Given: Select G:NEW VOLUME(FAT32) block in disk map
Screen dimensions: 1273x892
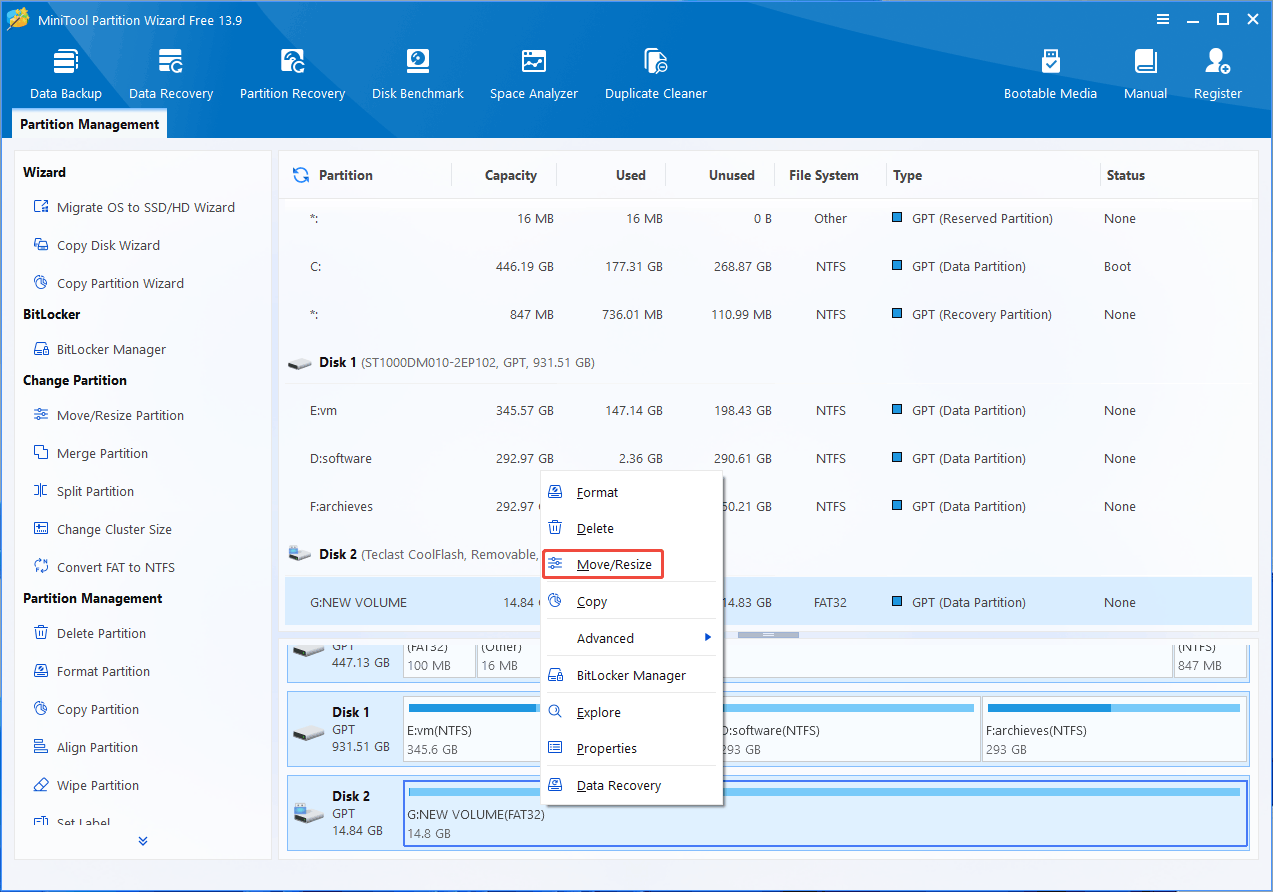Looking at the screenshot, I should [x=825, y=812].
